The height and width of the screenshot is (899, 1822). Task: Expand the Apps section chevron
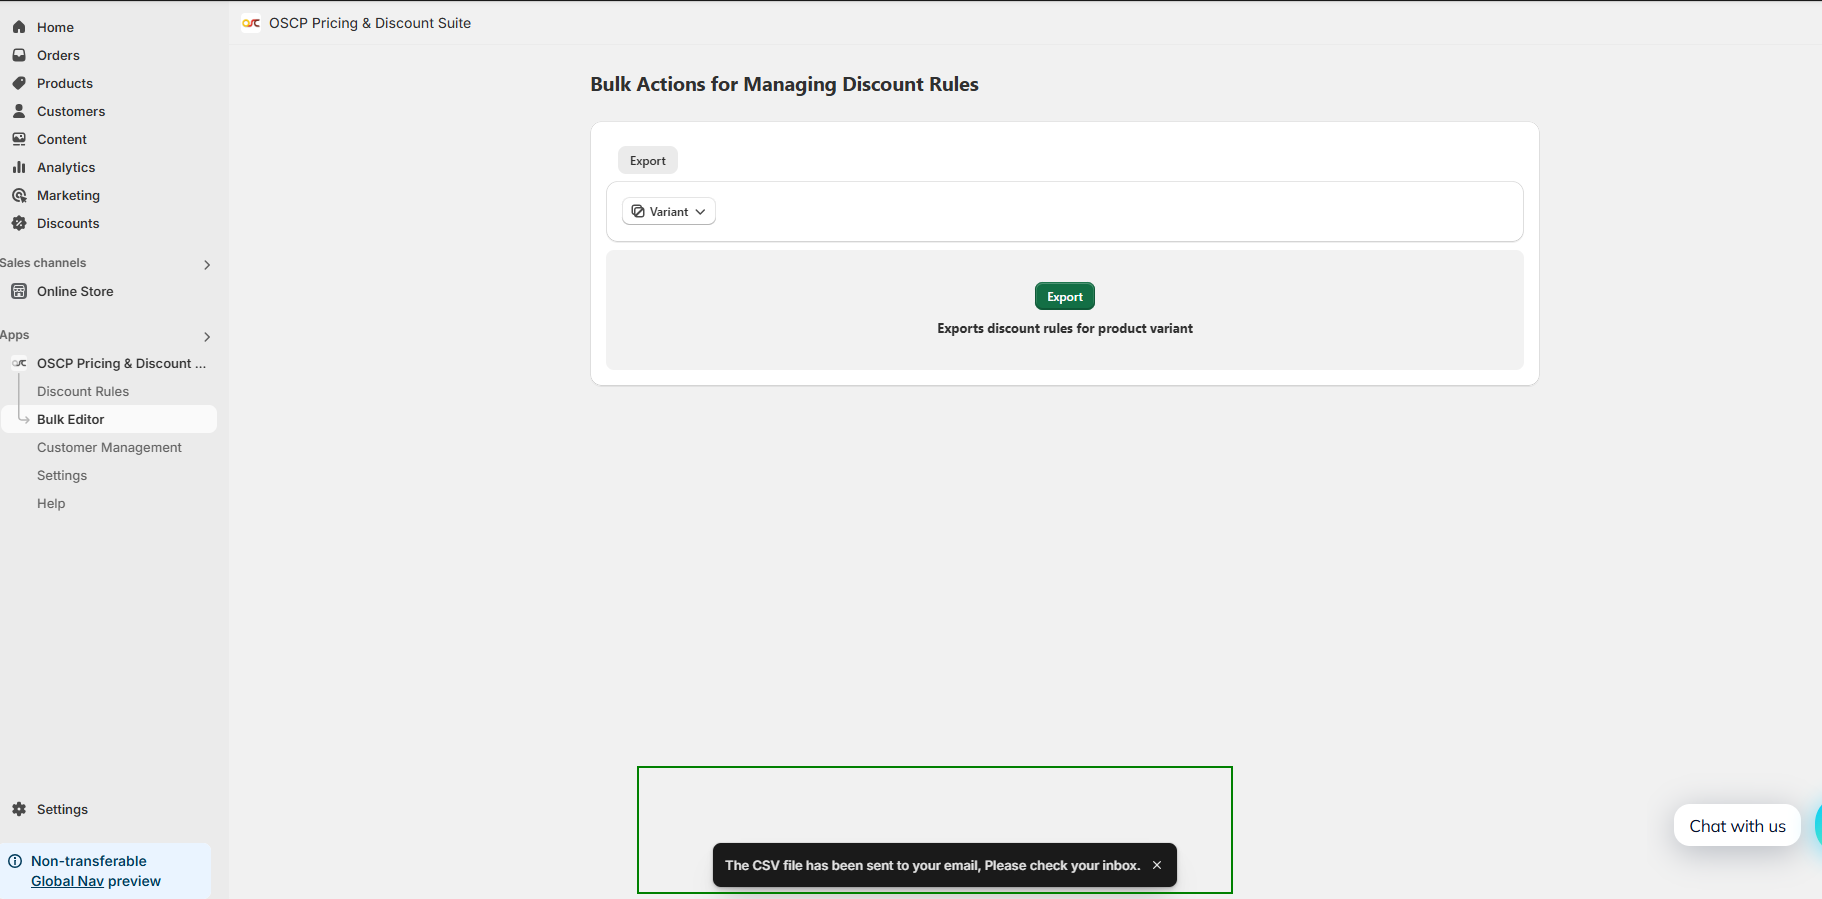(x=207, y=337)
